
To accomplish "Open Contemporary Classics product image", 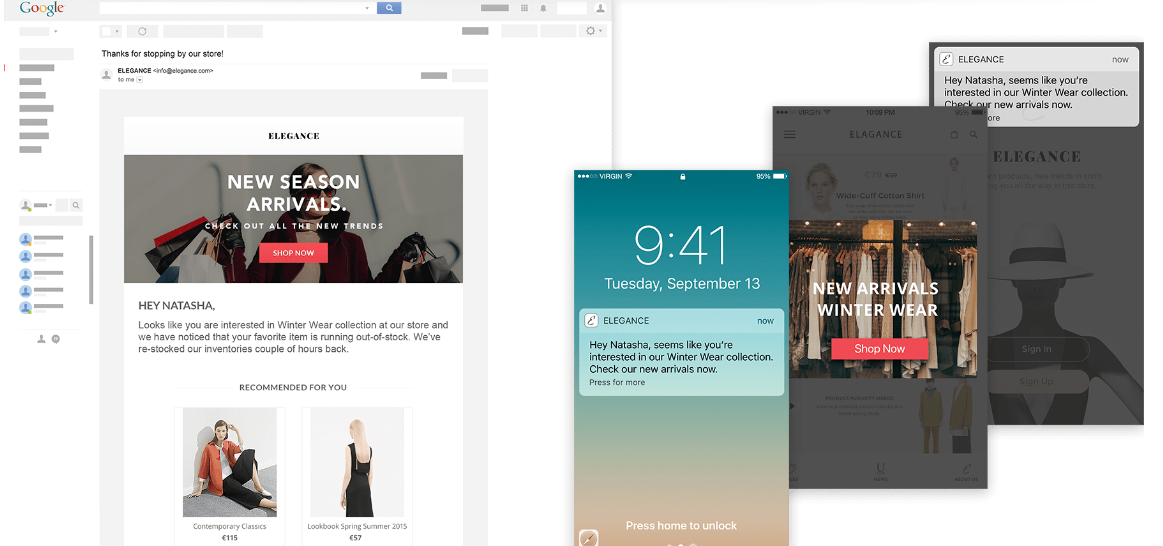I will (230, 462).
